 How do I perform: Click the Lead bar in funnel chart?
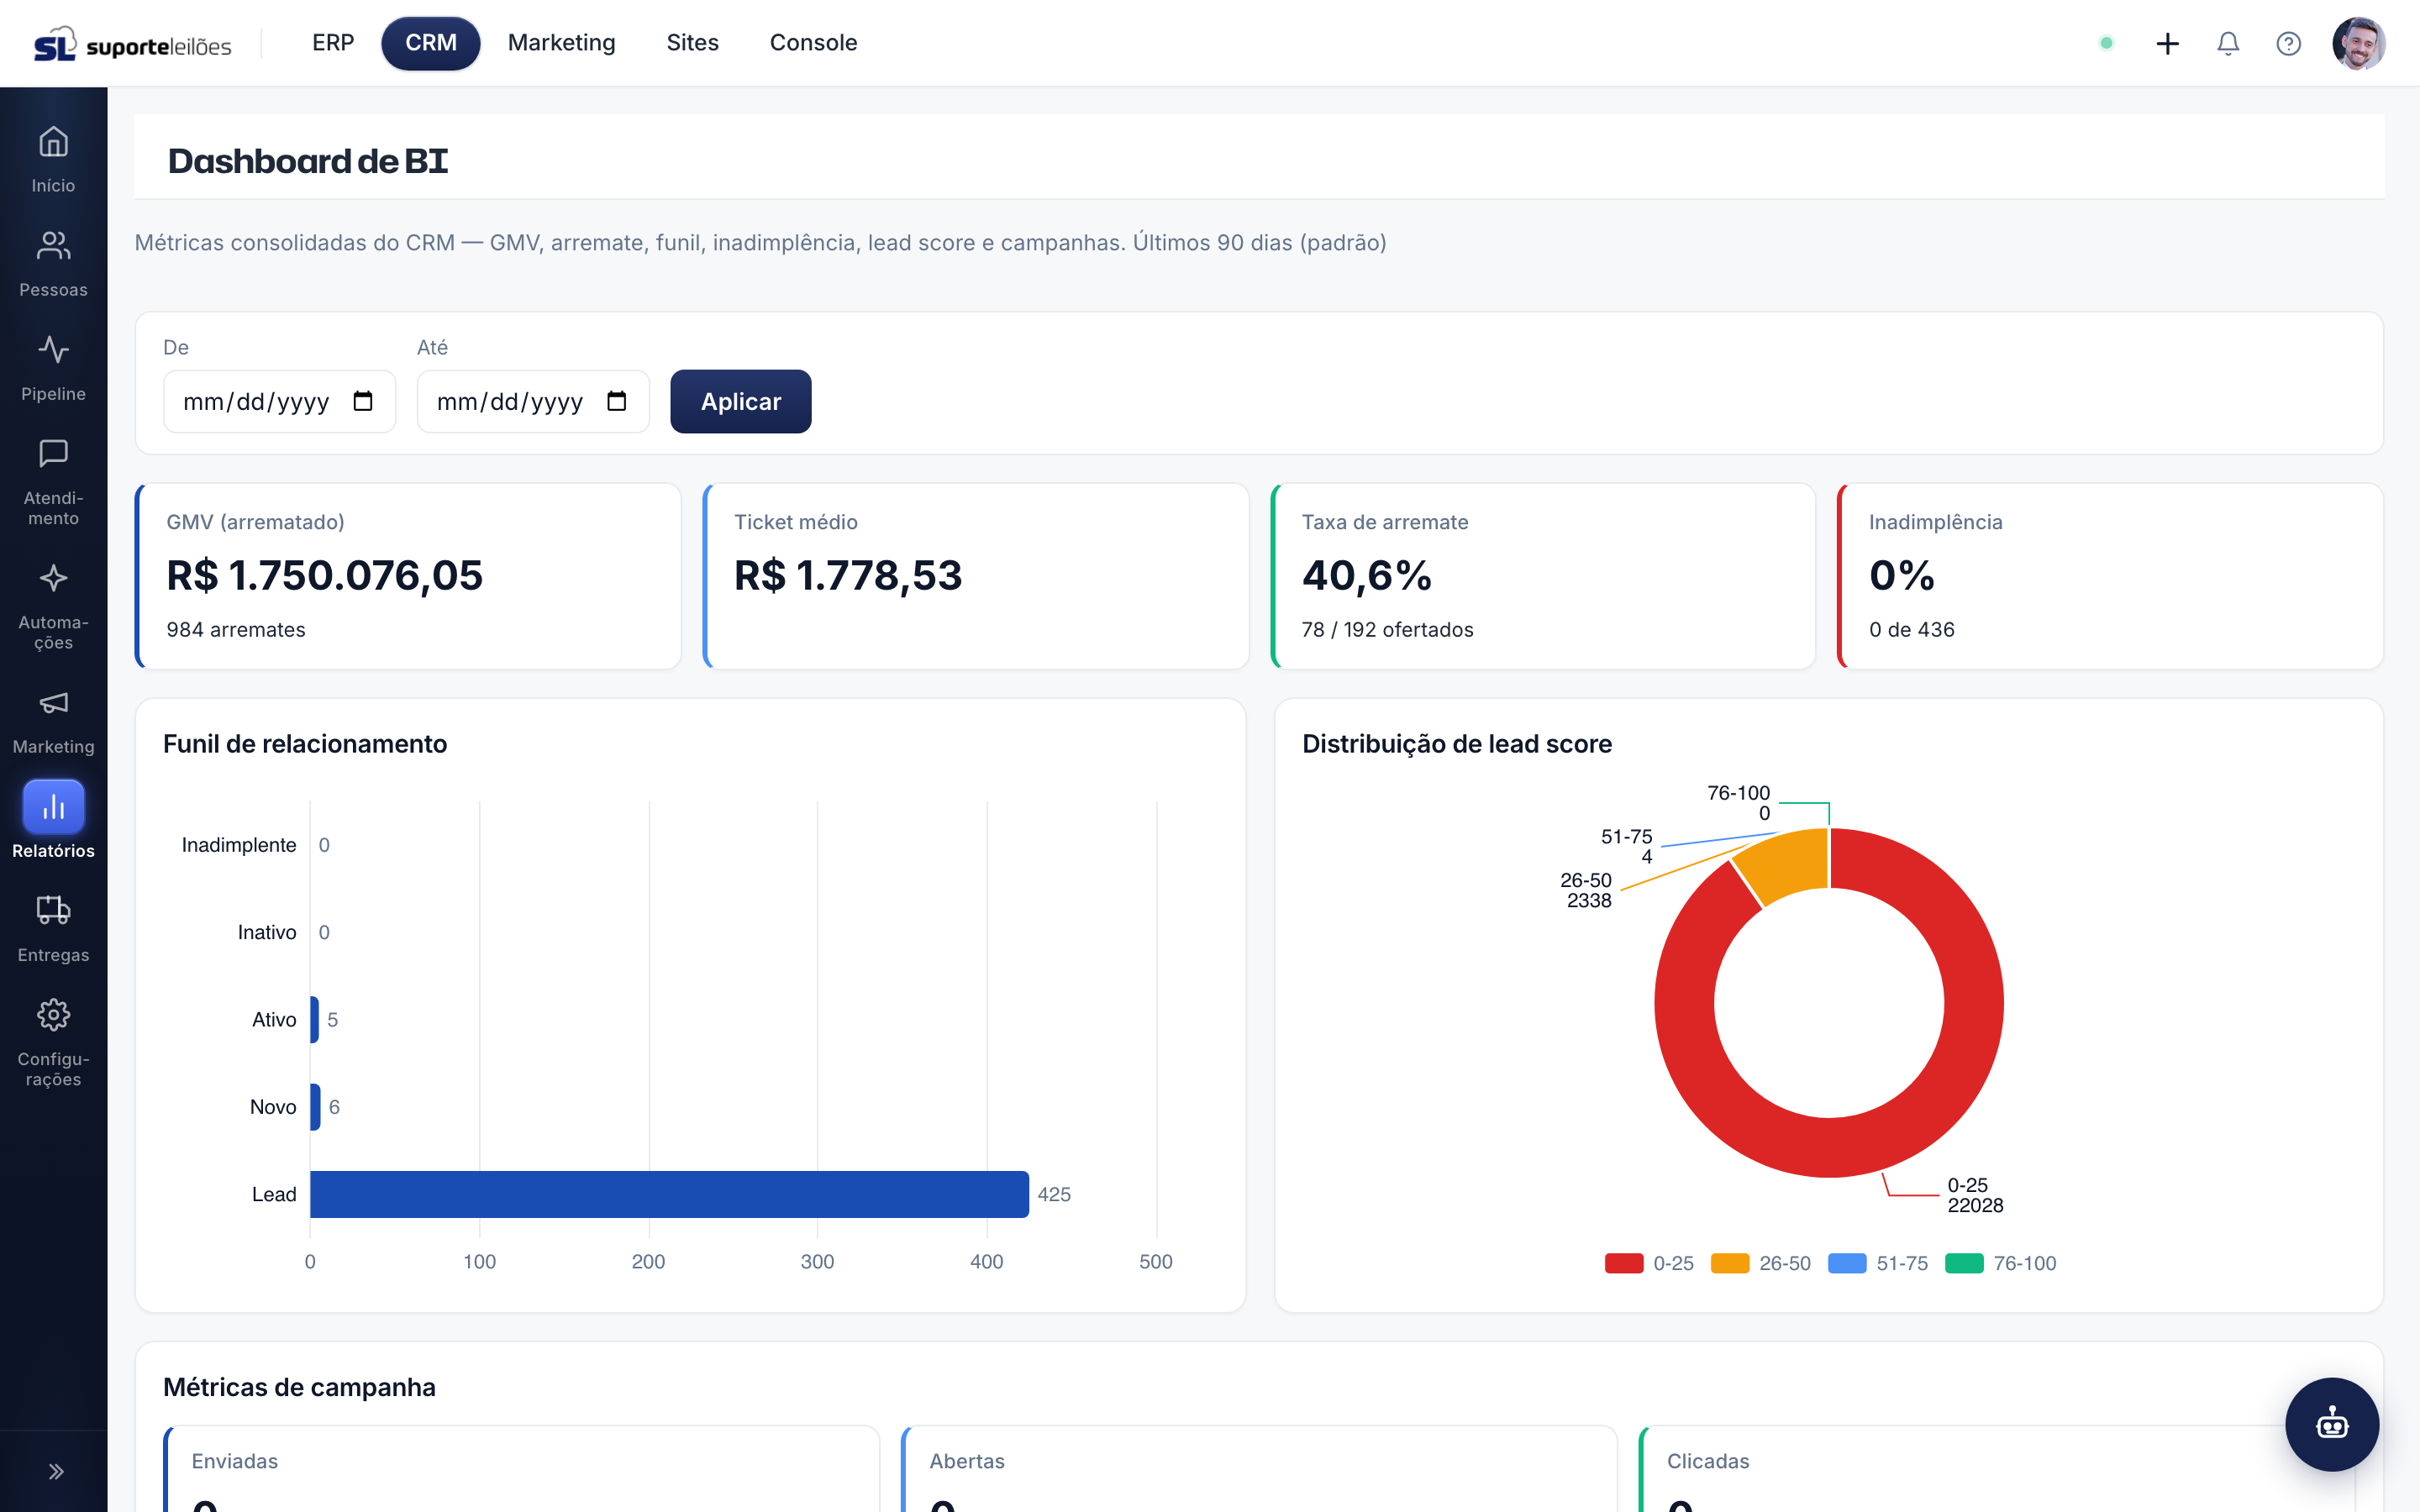[x=669, y=1194]
